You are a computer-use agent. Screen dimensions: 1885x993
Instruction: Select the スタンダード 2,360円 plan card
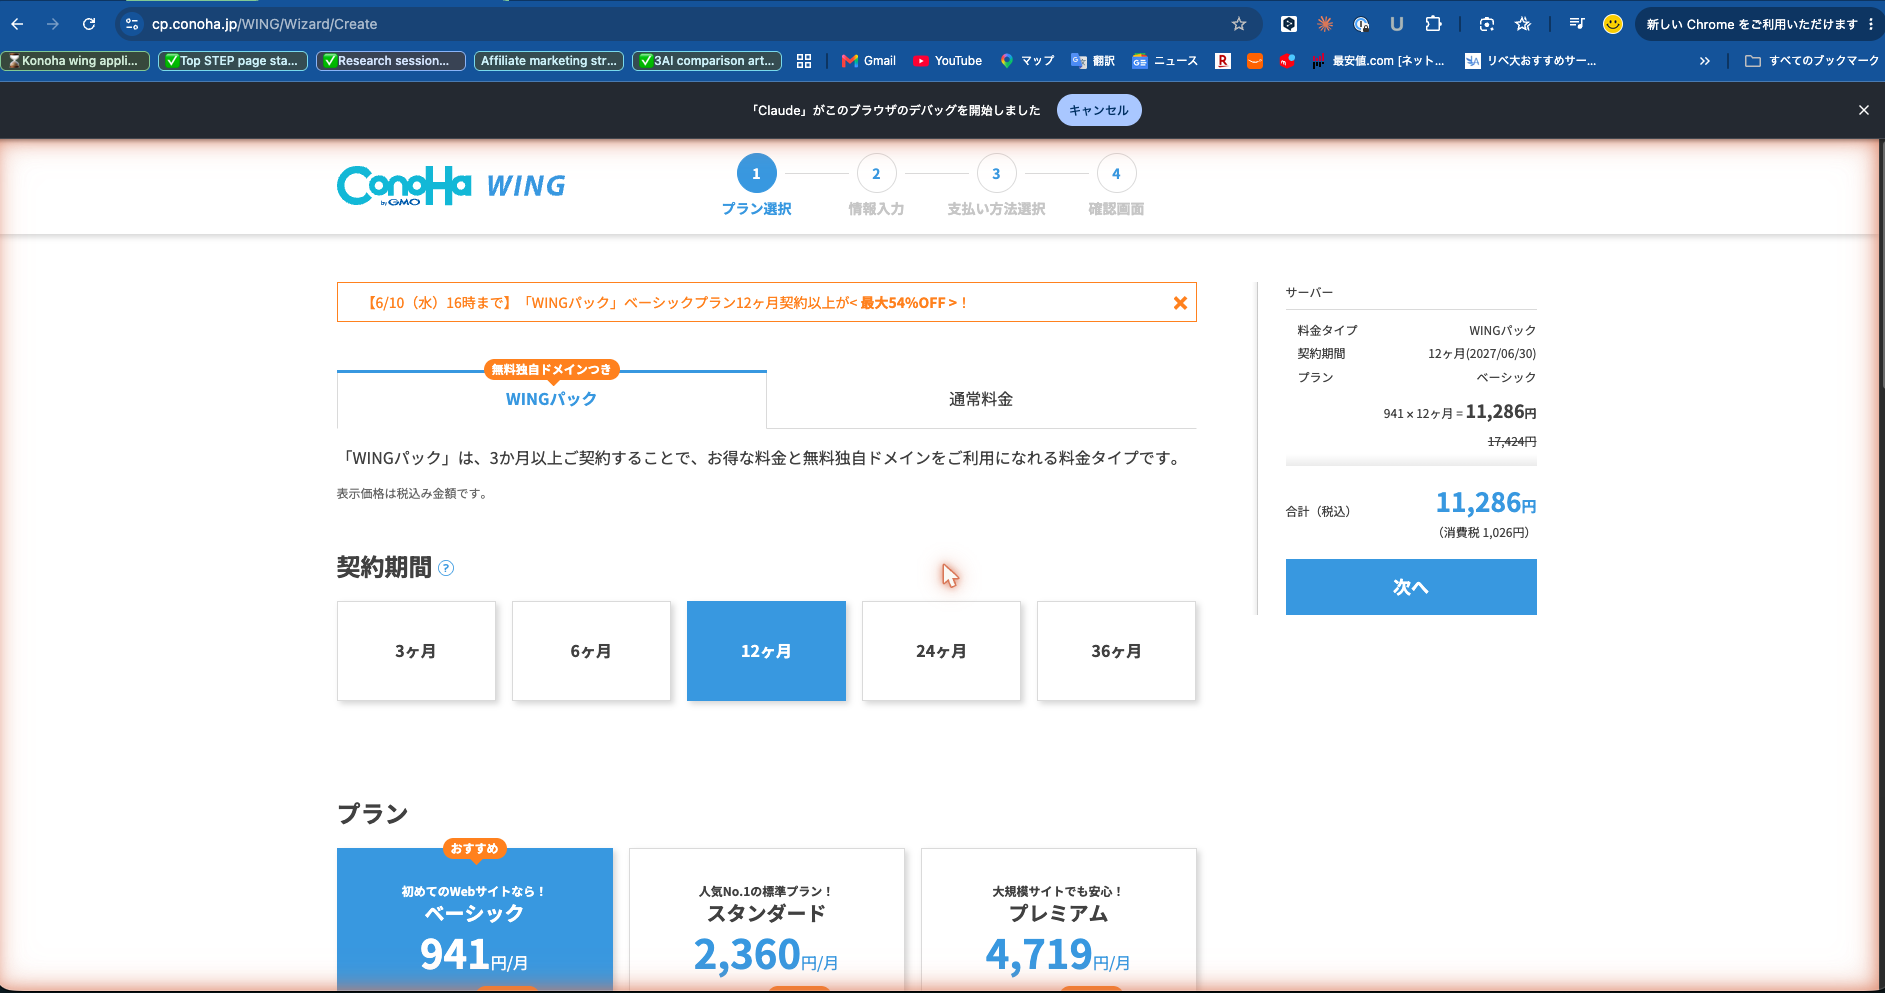coord(767,920)
